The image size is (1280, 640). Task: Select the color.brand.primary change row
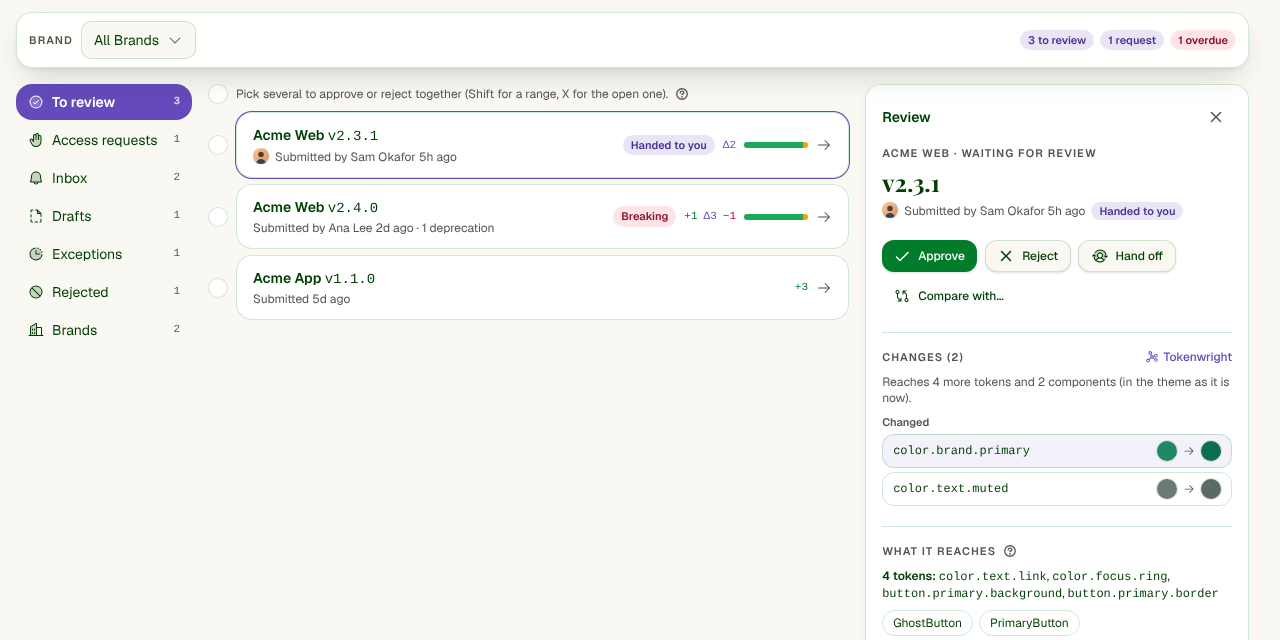1057,451
